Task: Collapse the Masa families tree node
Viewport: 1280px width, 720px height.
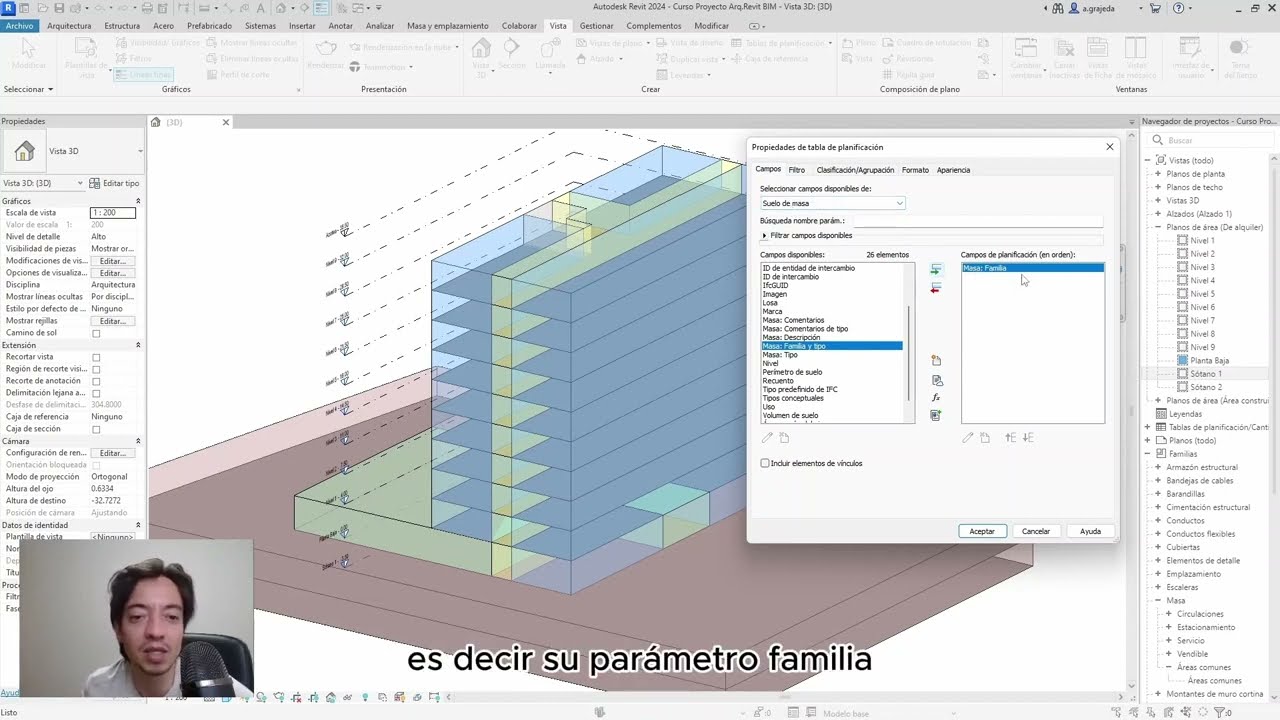Action: pyautogui.click(x=1158, y=601)
